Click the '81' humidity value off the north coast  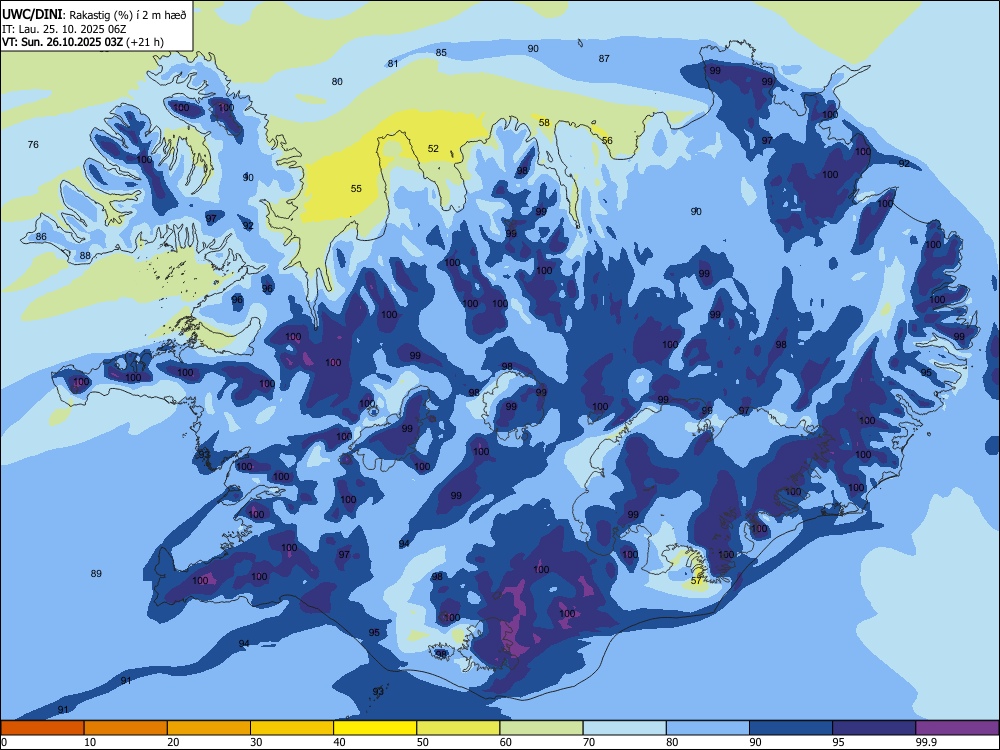click(x=393, y=64)
